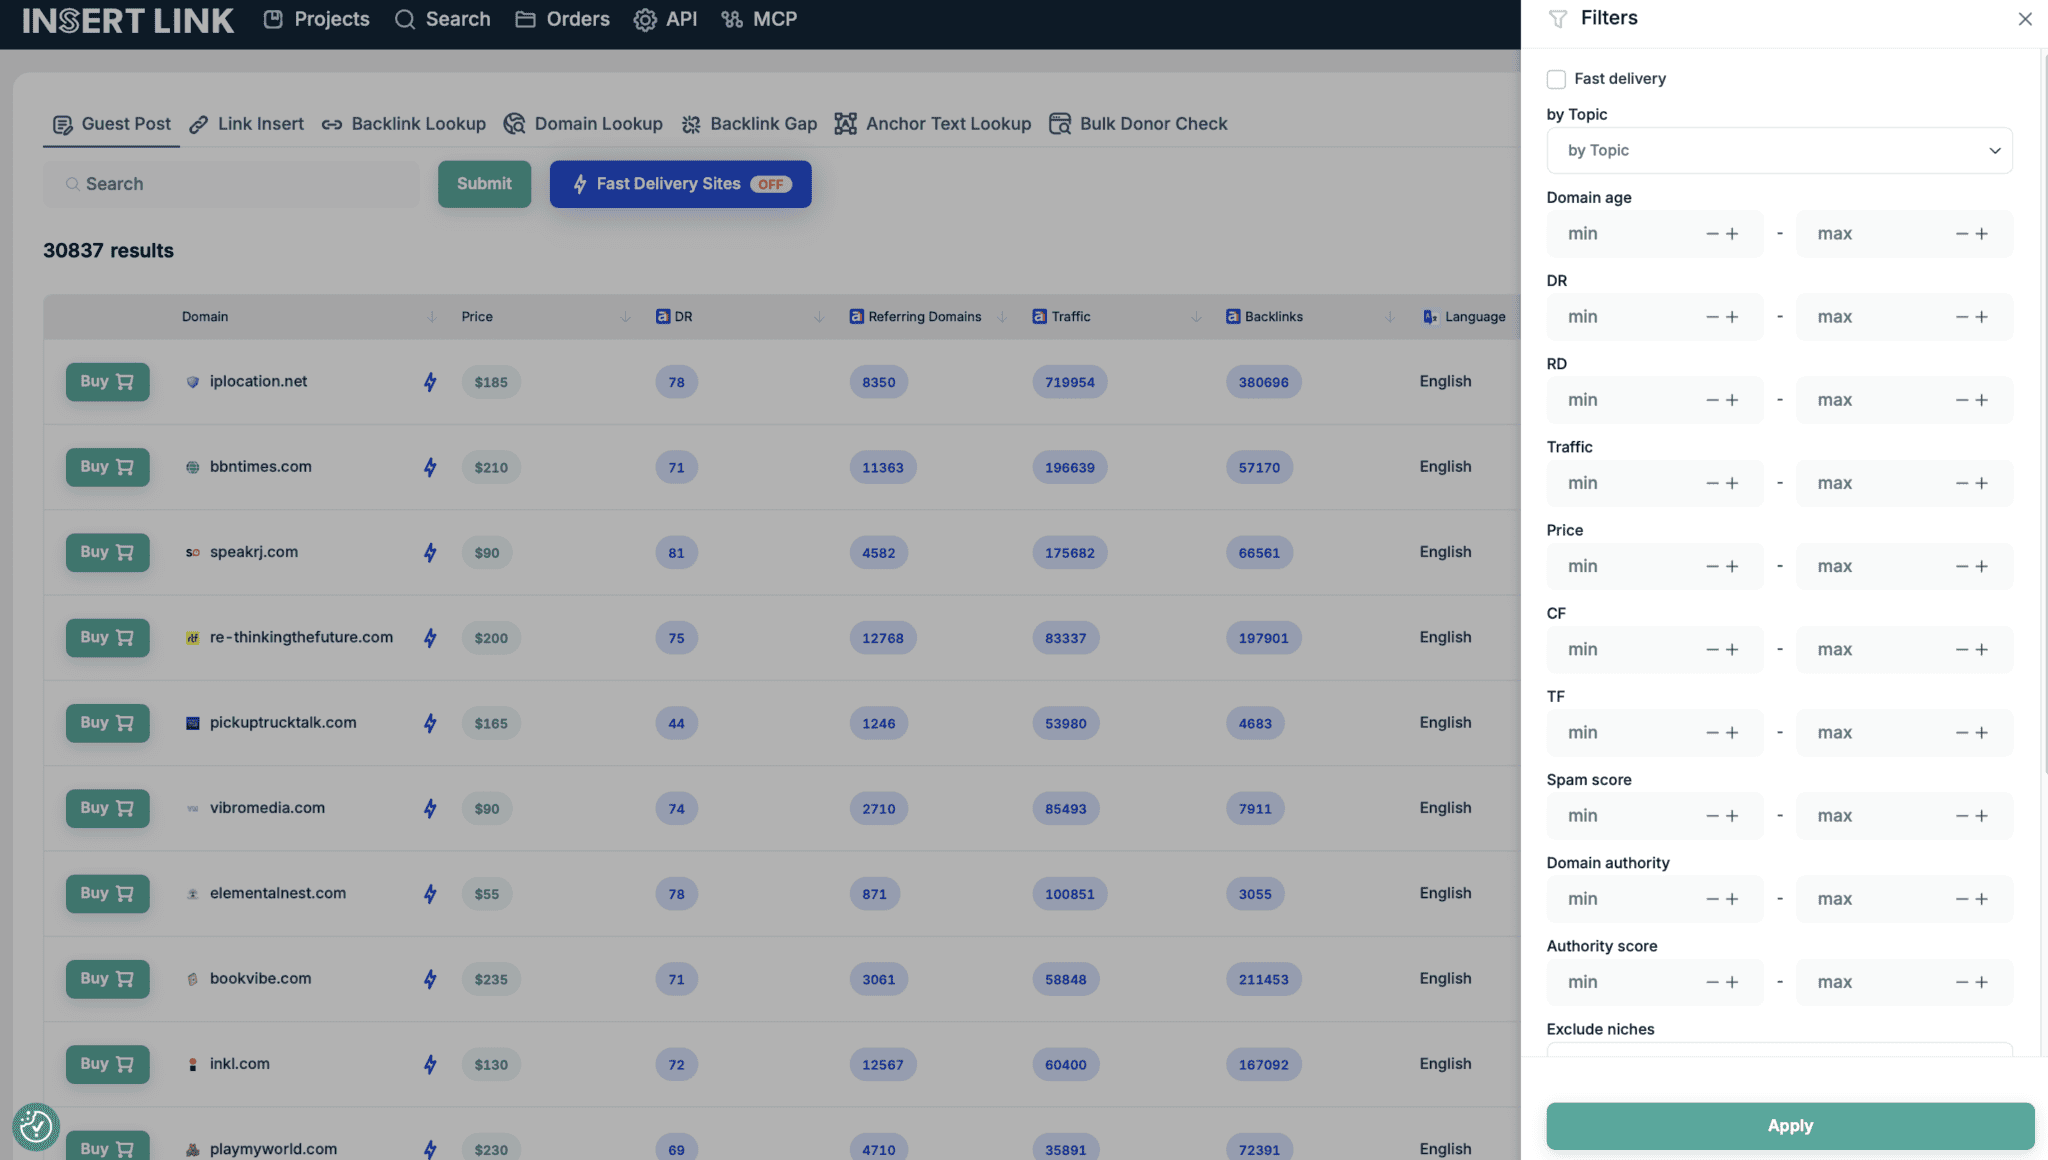Sort the table by Domain column arrow
2048x1160 pixels.
[x=432, y=317]
